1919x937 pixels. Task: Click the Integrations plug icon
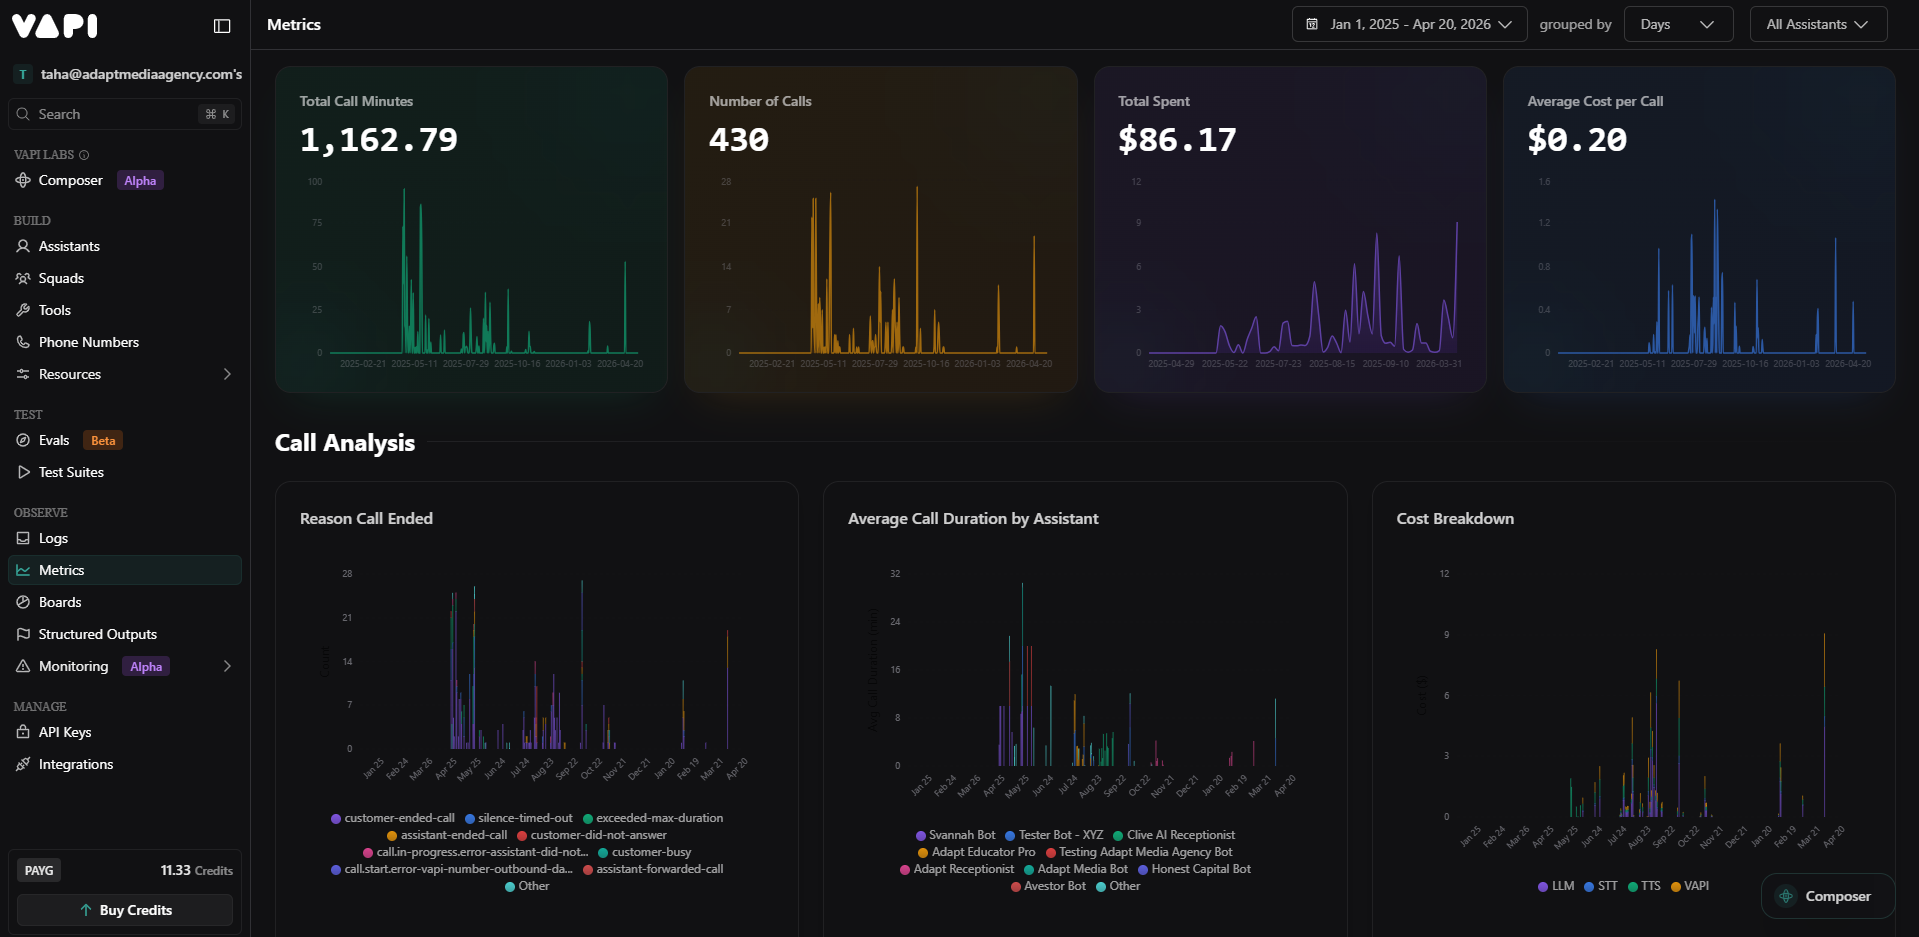[x=23, y=764]
